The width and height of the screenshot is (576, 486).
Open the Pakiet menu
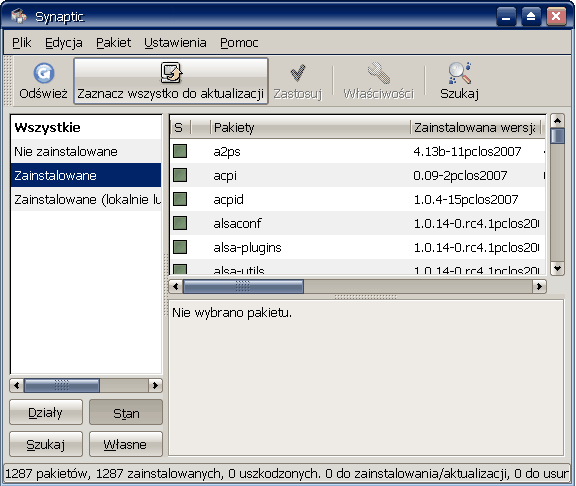coord(114,43)
